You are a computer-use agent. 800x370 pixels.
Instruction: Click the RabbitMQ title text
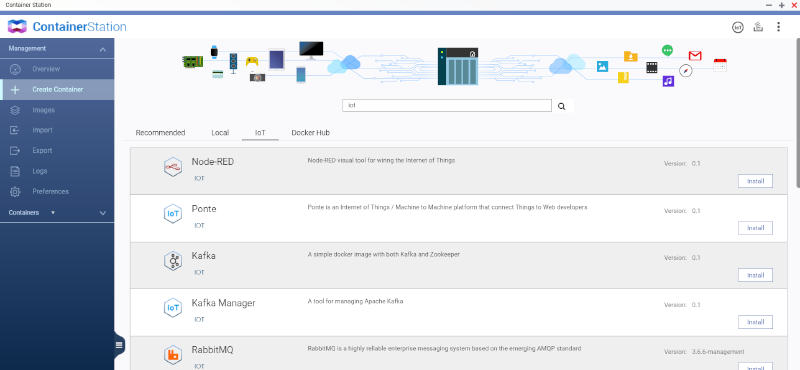(x=213, y=350)
